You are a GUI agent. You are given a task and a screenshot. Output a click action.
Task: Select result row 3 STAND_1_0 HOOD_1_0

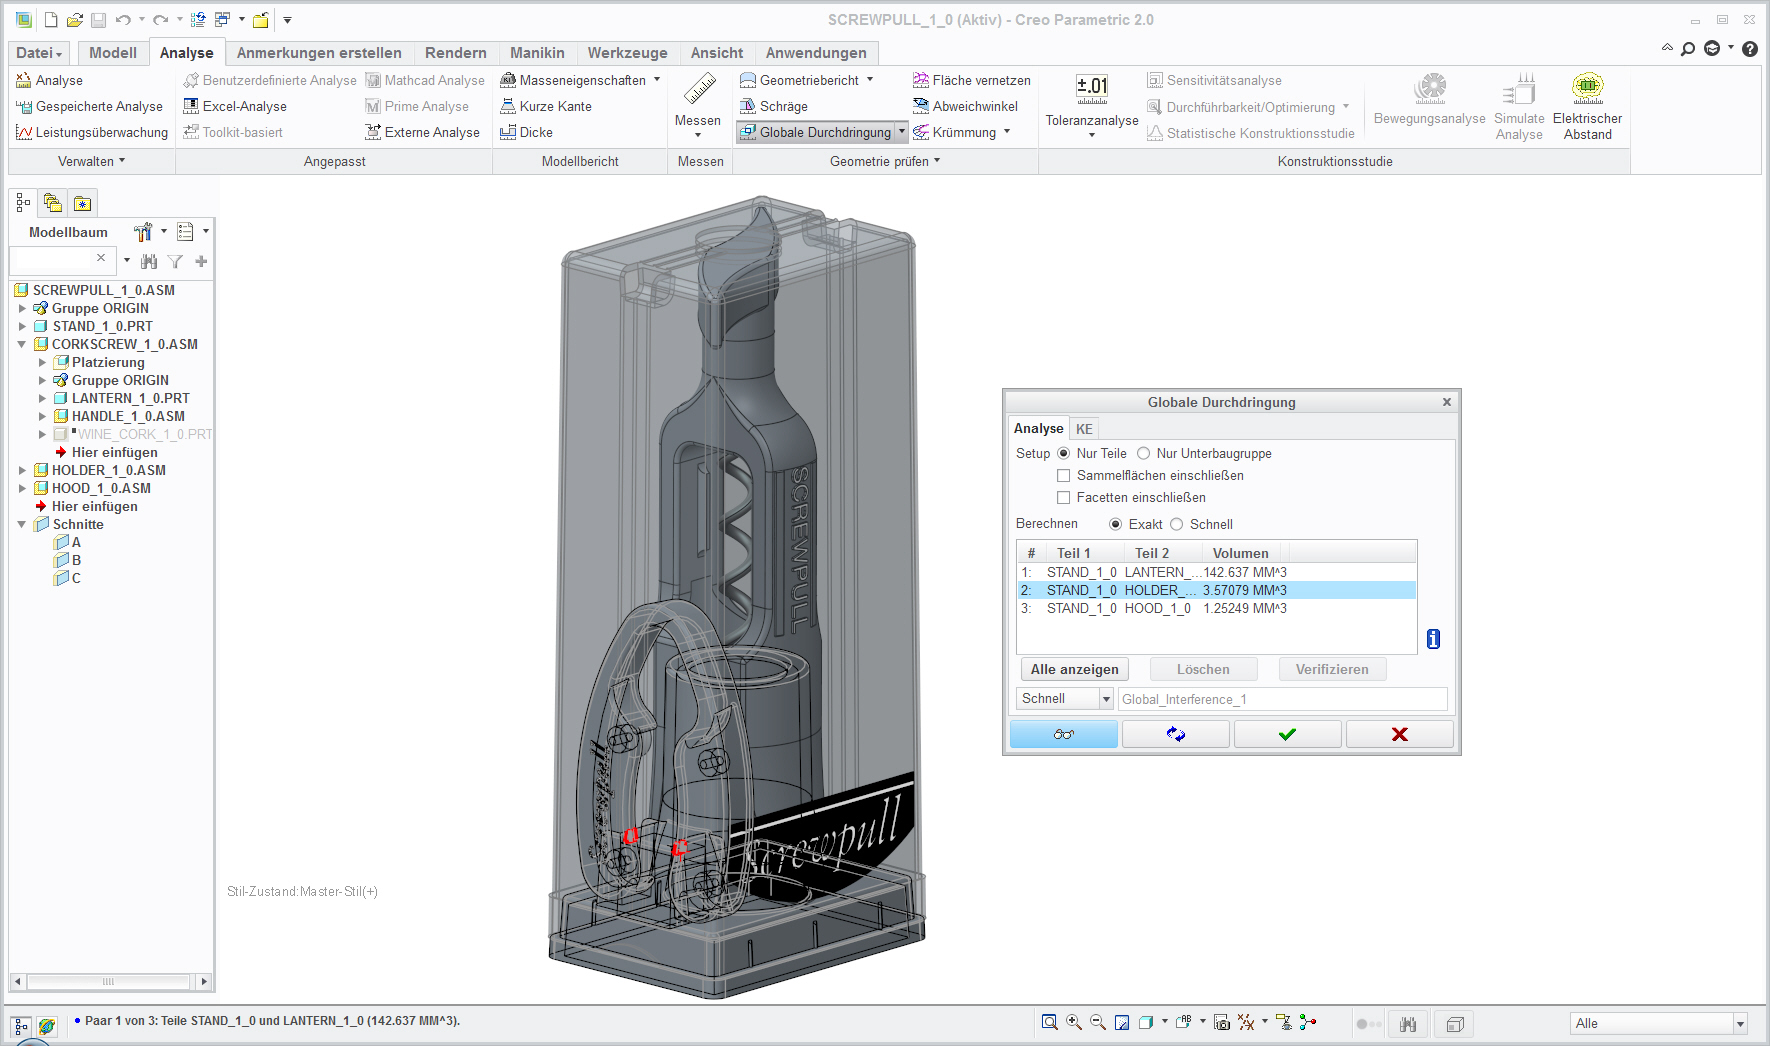1216,608
